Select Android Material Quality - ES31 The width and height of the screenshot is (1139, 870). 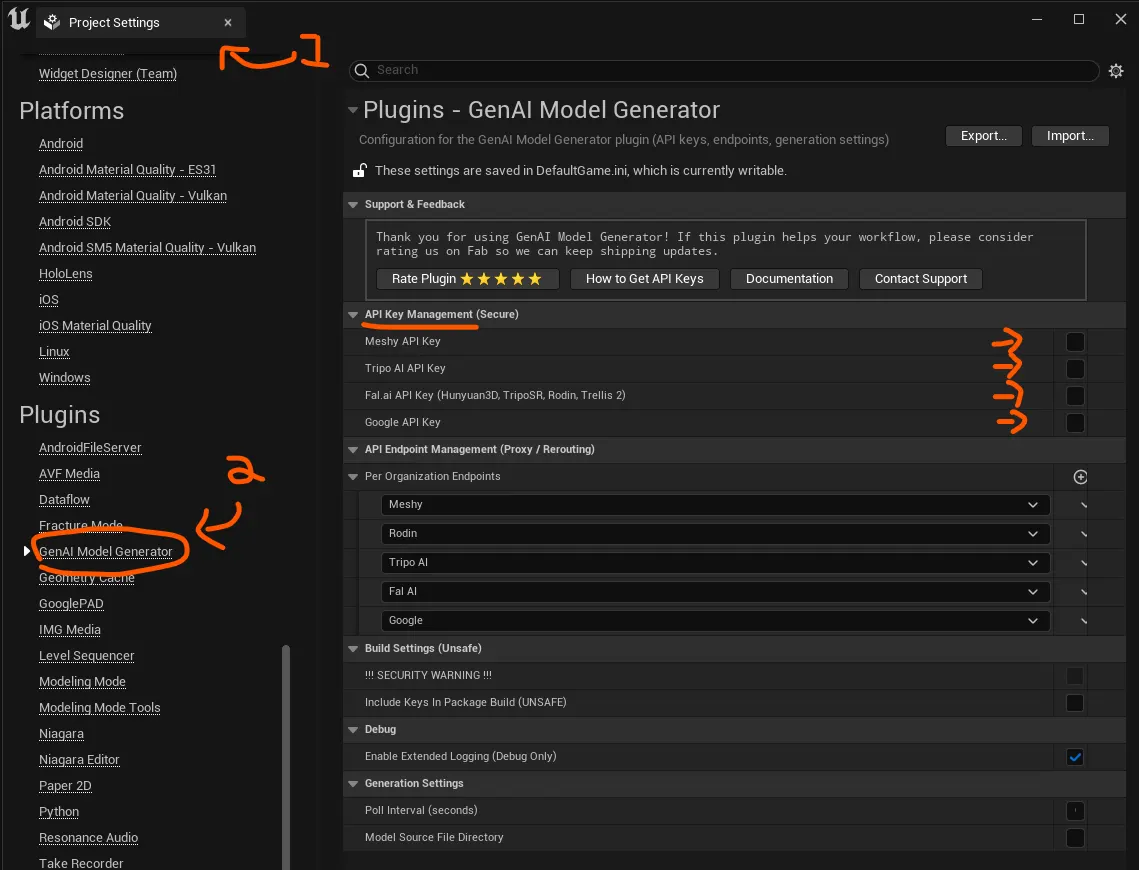pos(127,170)
